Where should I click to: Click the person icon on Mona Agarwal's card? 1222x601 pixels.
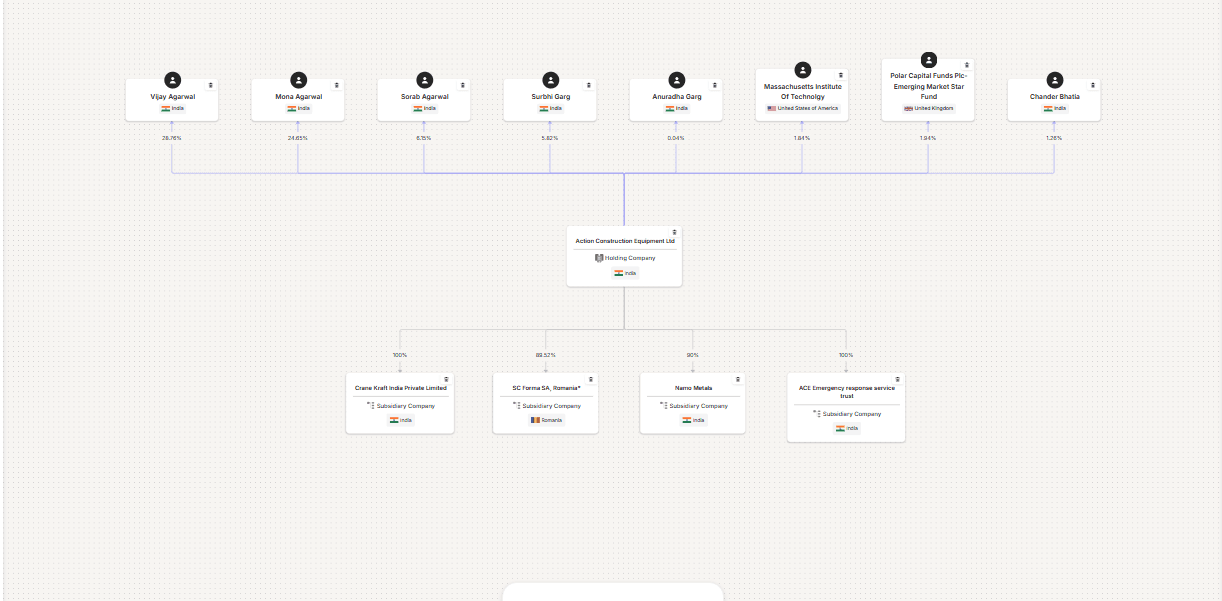point(297,81)
